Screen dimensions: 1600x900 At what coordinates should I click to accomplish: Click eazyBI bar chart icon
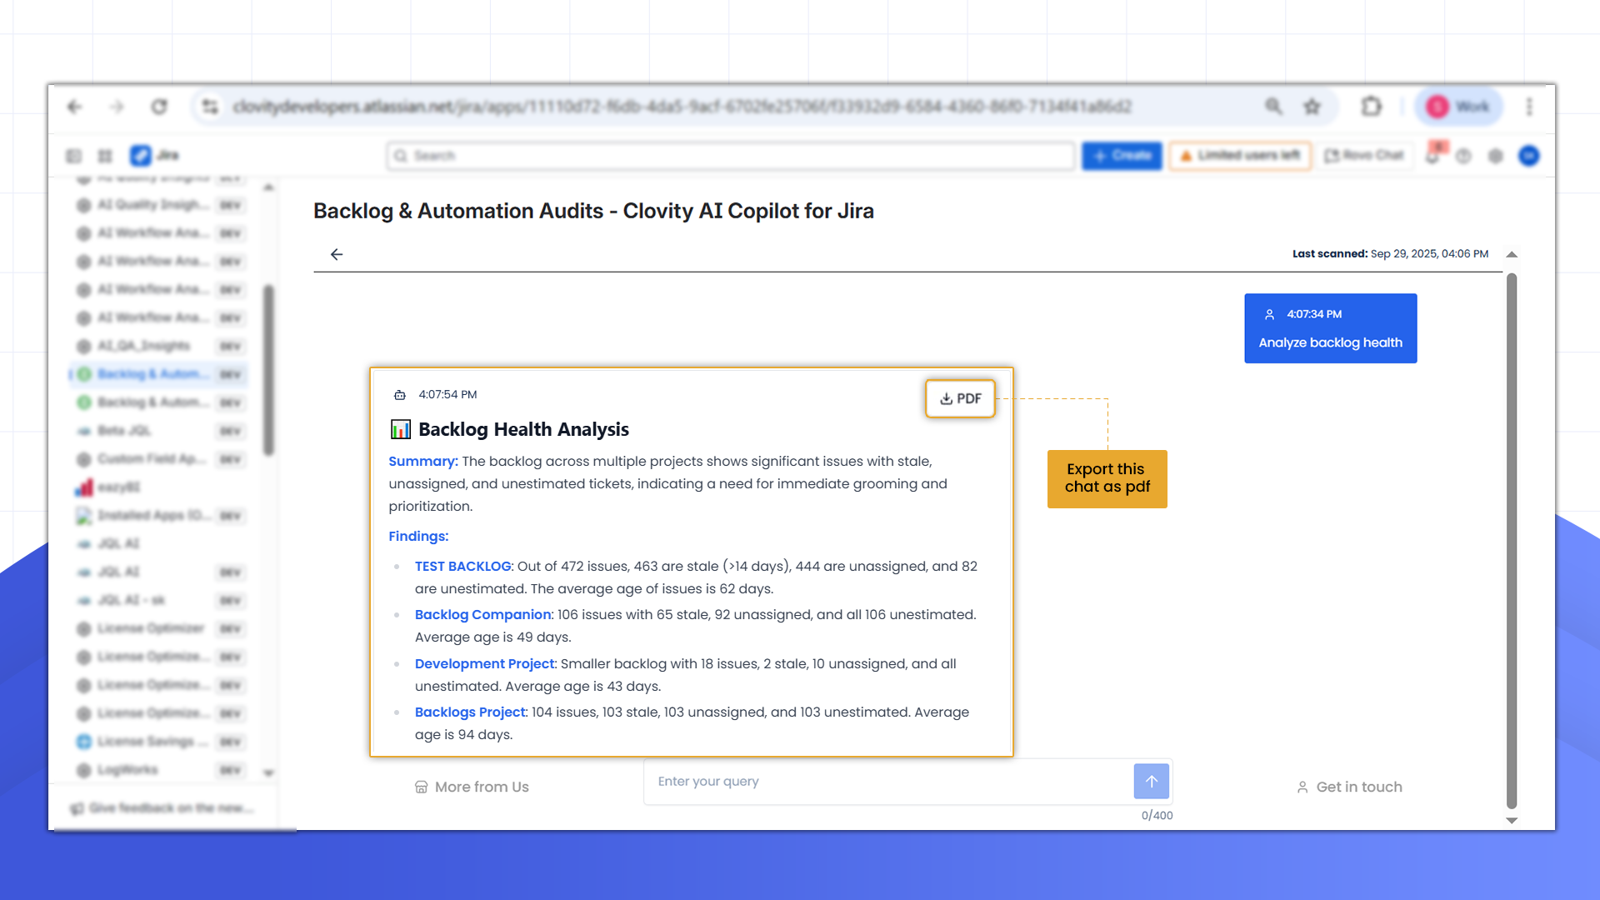pos(84,487)
